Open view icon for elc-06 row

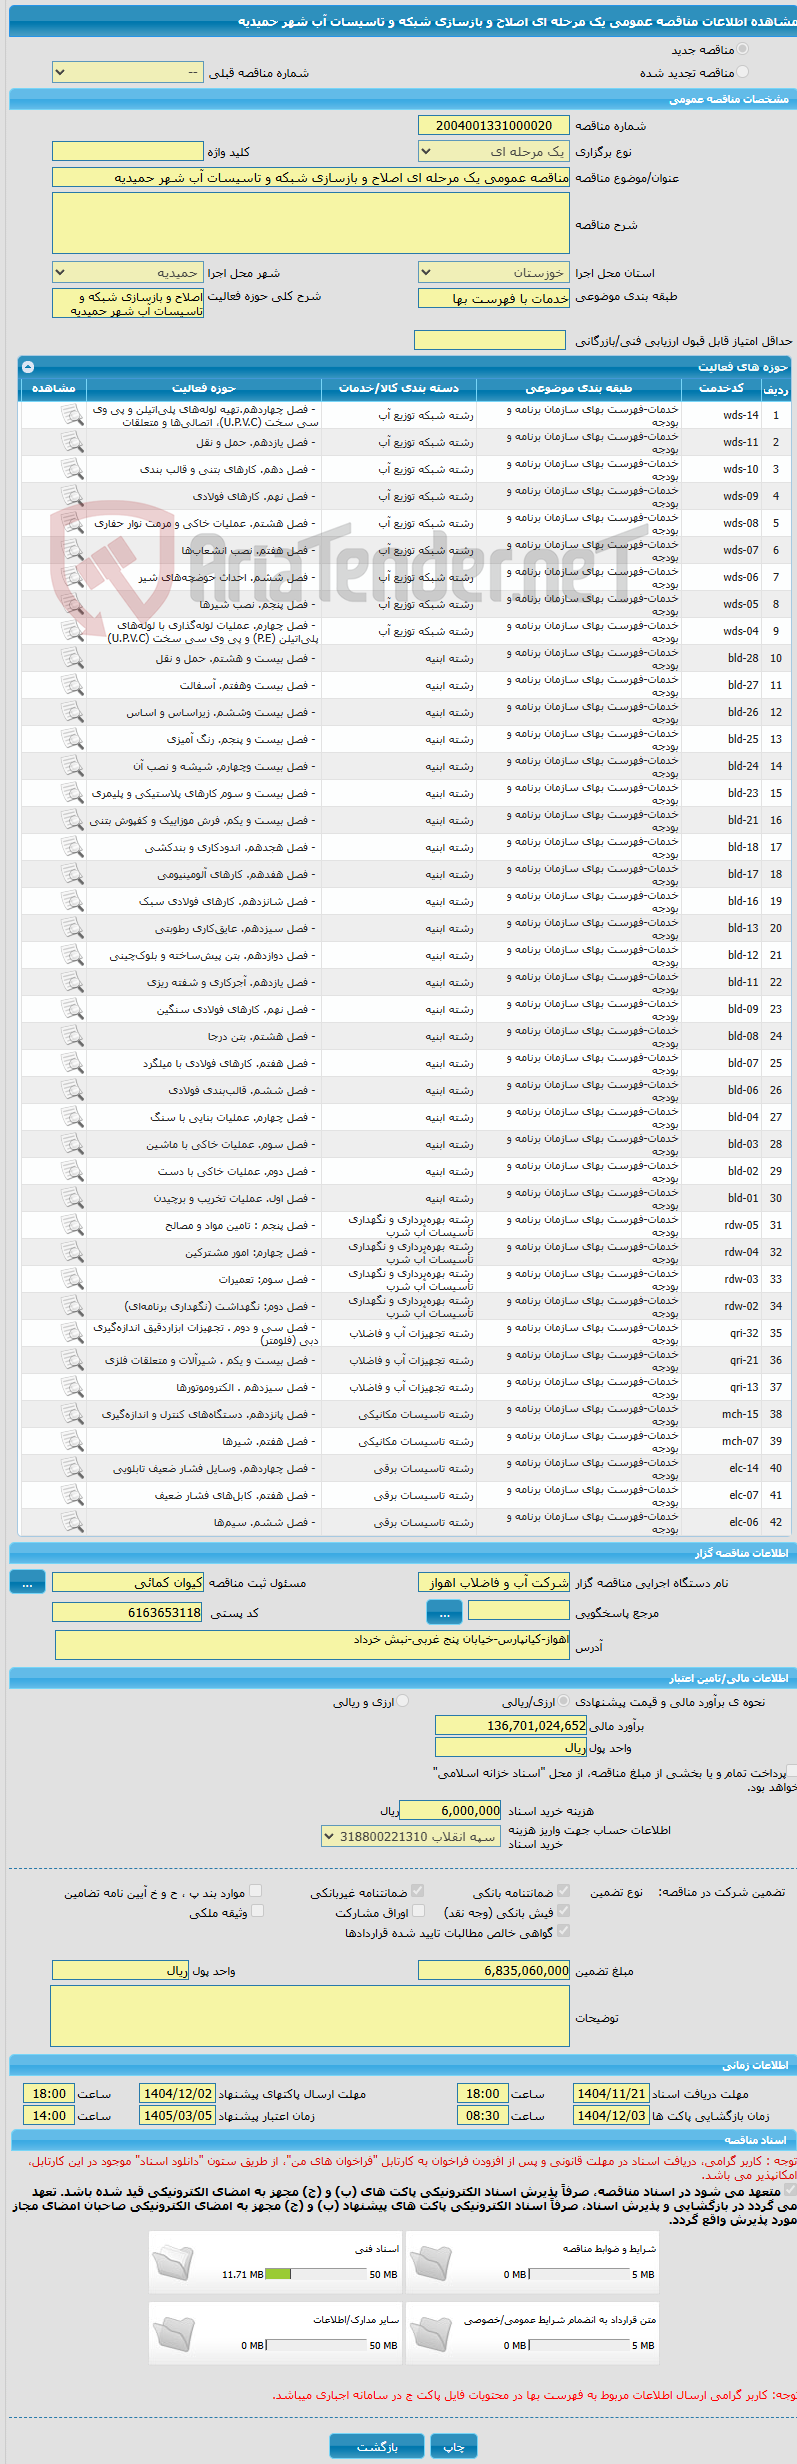point(72,1522)
